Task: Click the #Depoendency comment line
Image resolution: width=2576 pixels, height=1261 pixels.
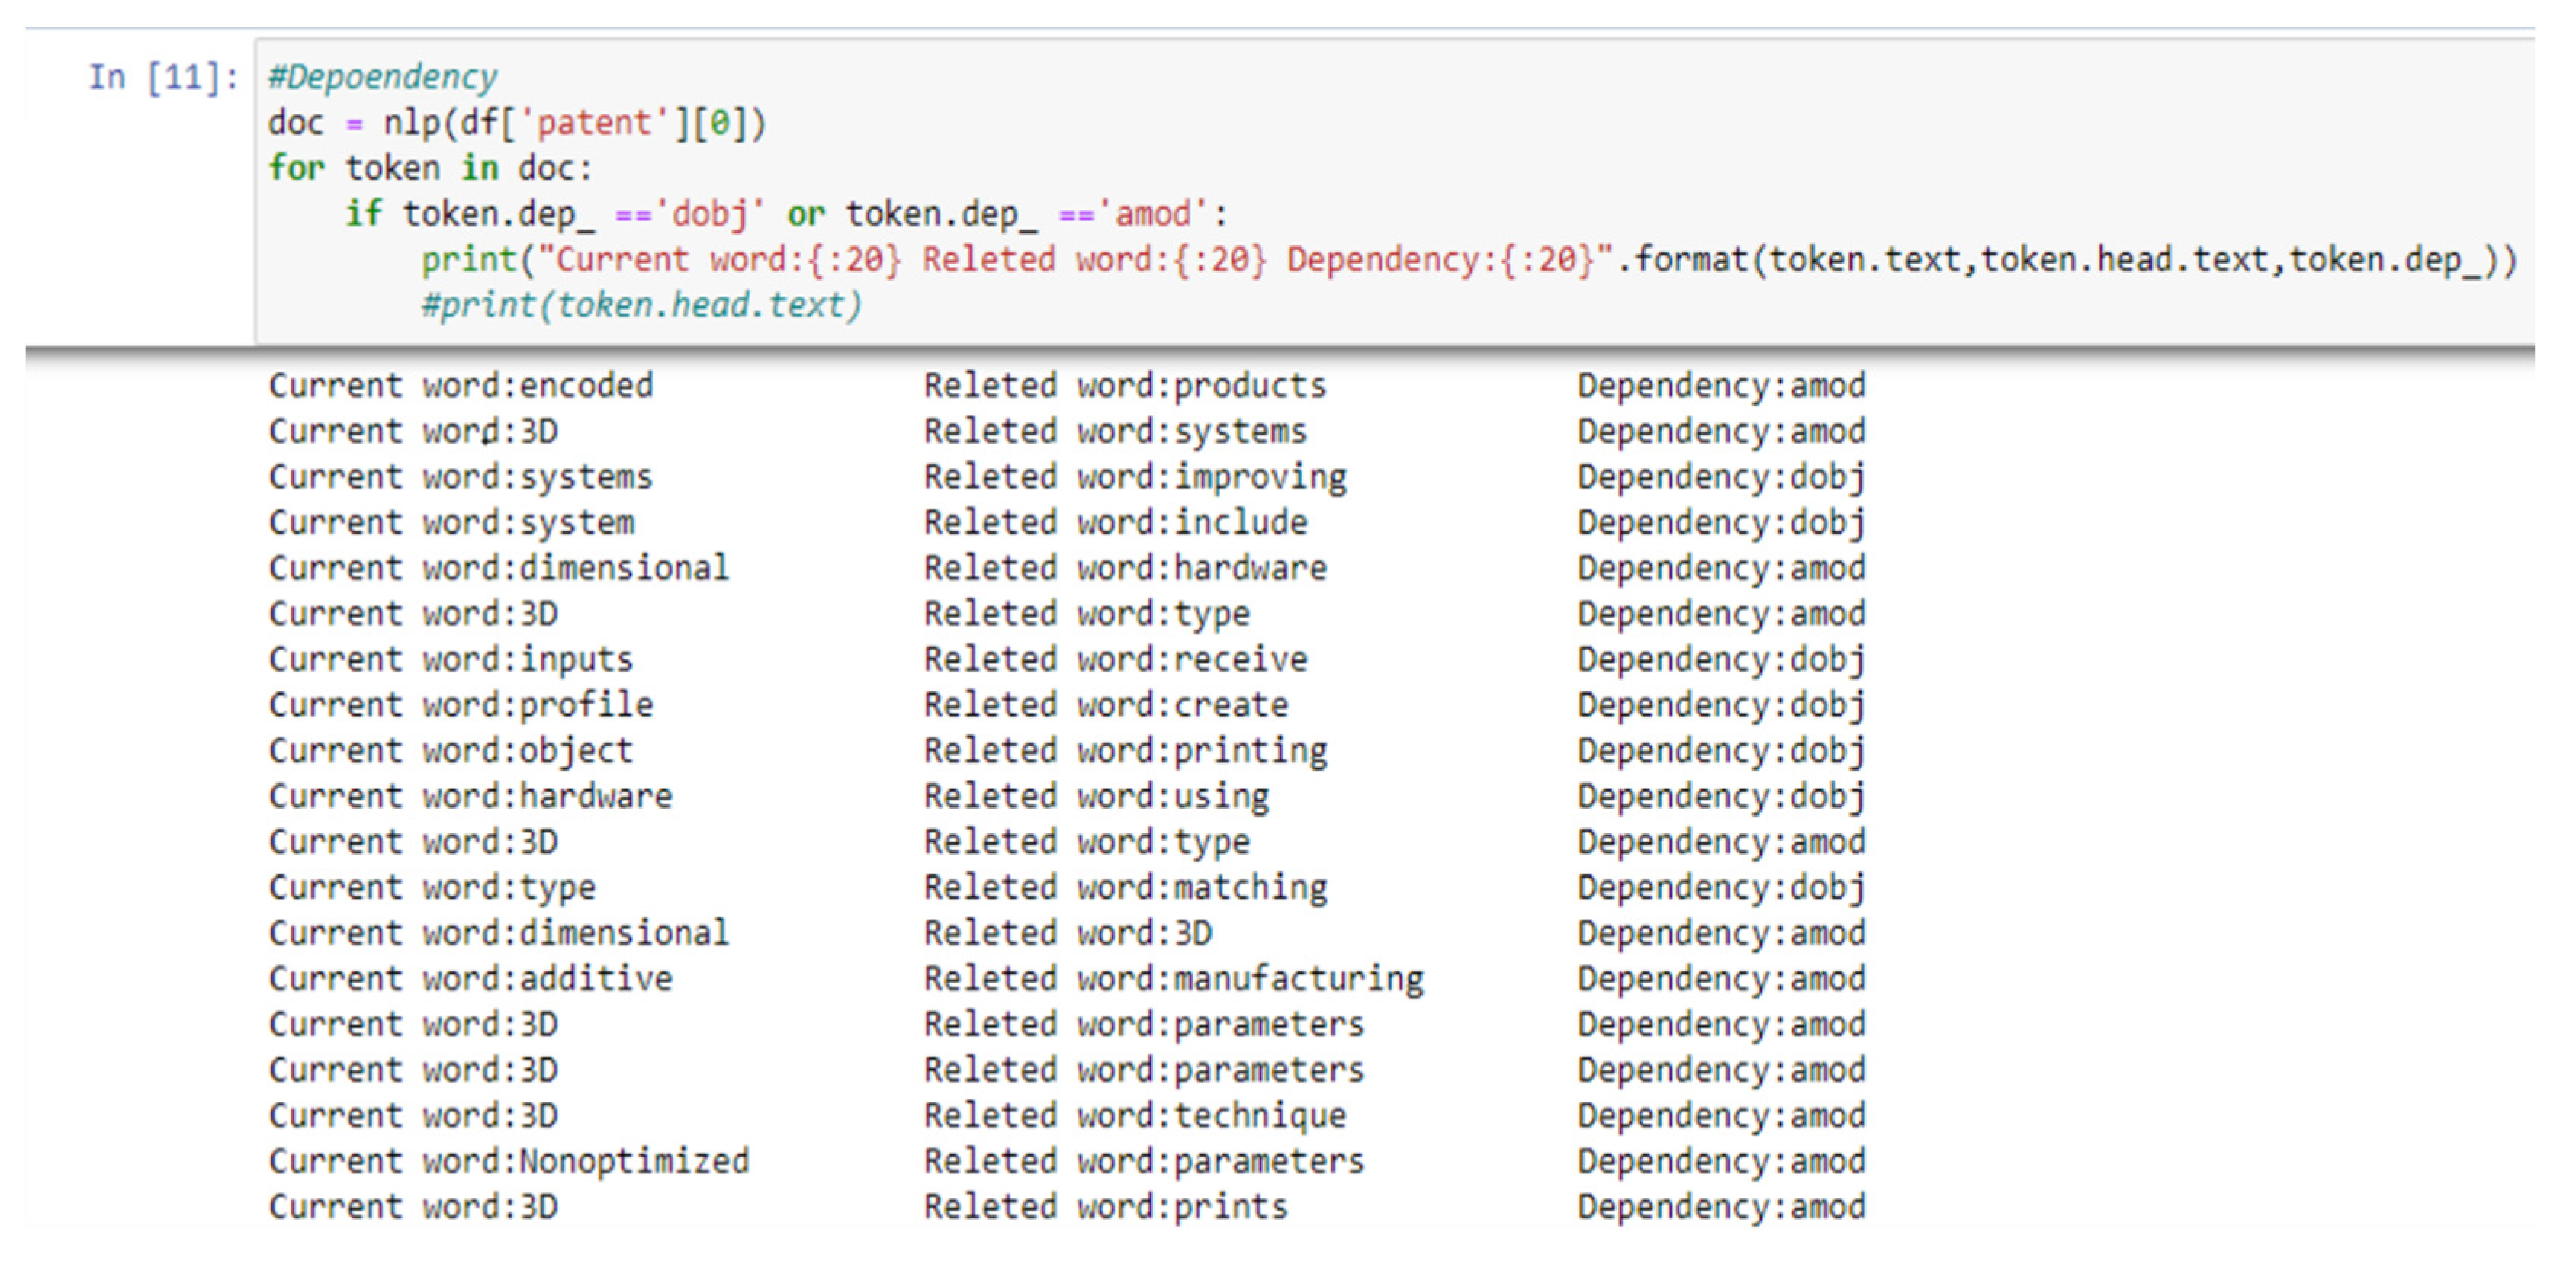Action: pos(382,77)
